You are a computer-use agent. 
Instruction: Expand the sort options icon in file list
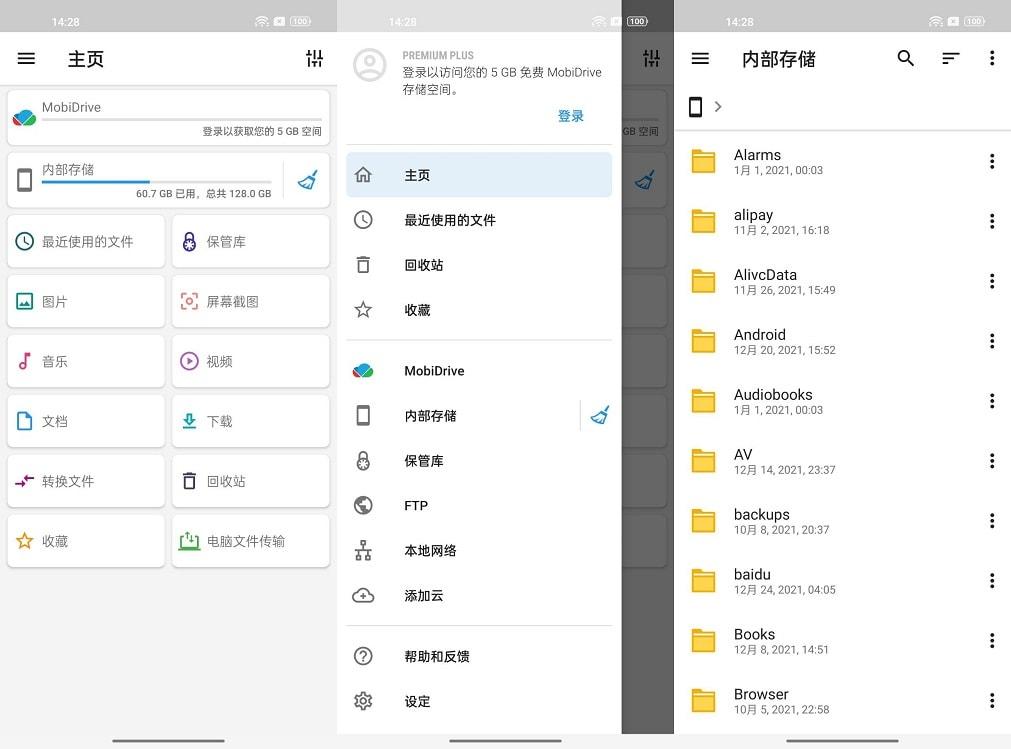[x=949, y=59]
